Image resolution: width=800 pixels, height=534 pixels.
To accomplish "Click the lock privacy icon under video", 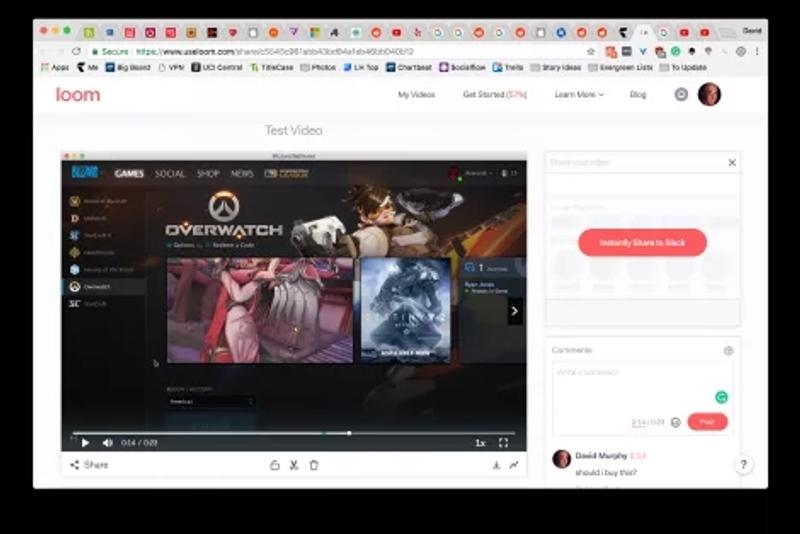I will pyautogui.click(x=274, y=465).
